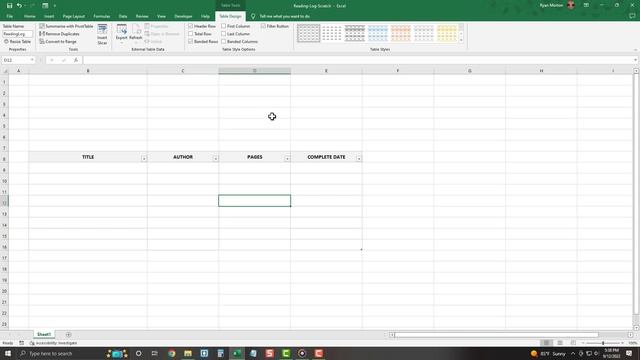Viewport: 640px width, 360px height.
Task: Click the taskbar search box
Action: pos(60,353)
